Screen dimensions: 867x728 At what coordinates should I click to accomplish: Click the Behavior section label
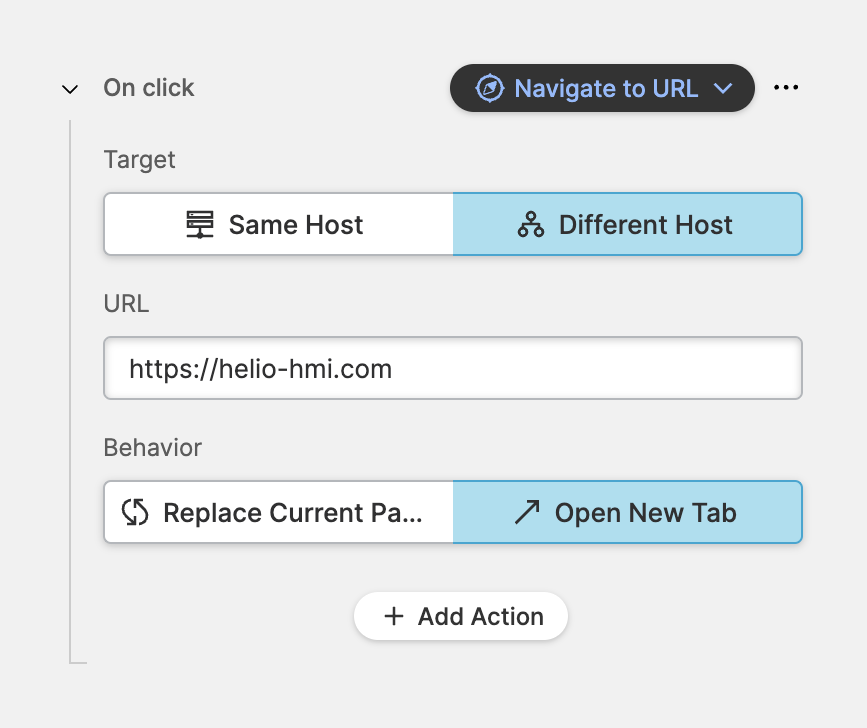[153, 448]
